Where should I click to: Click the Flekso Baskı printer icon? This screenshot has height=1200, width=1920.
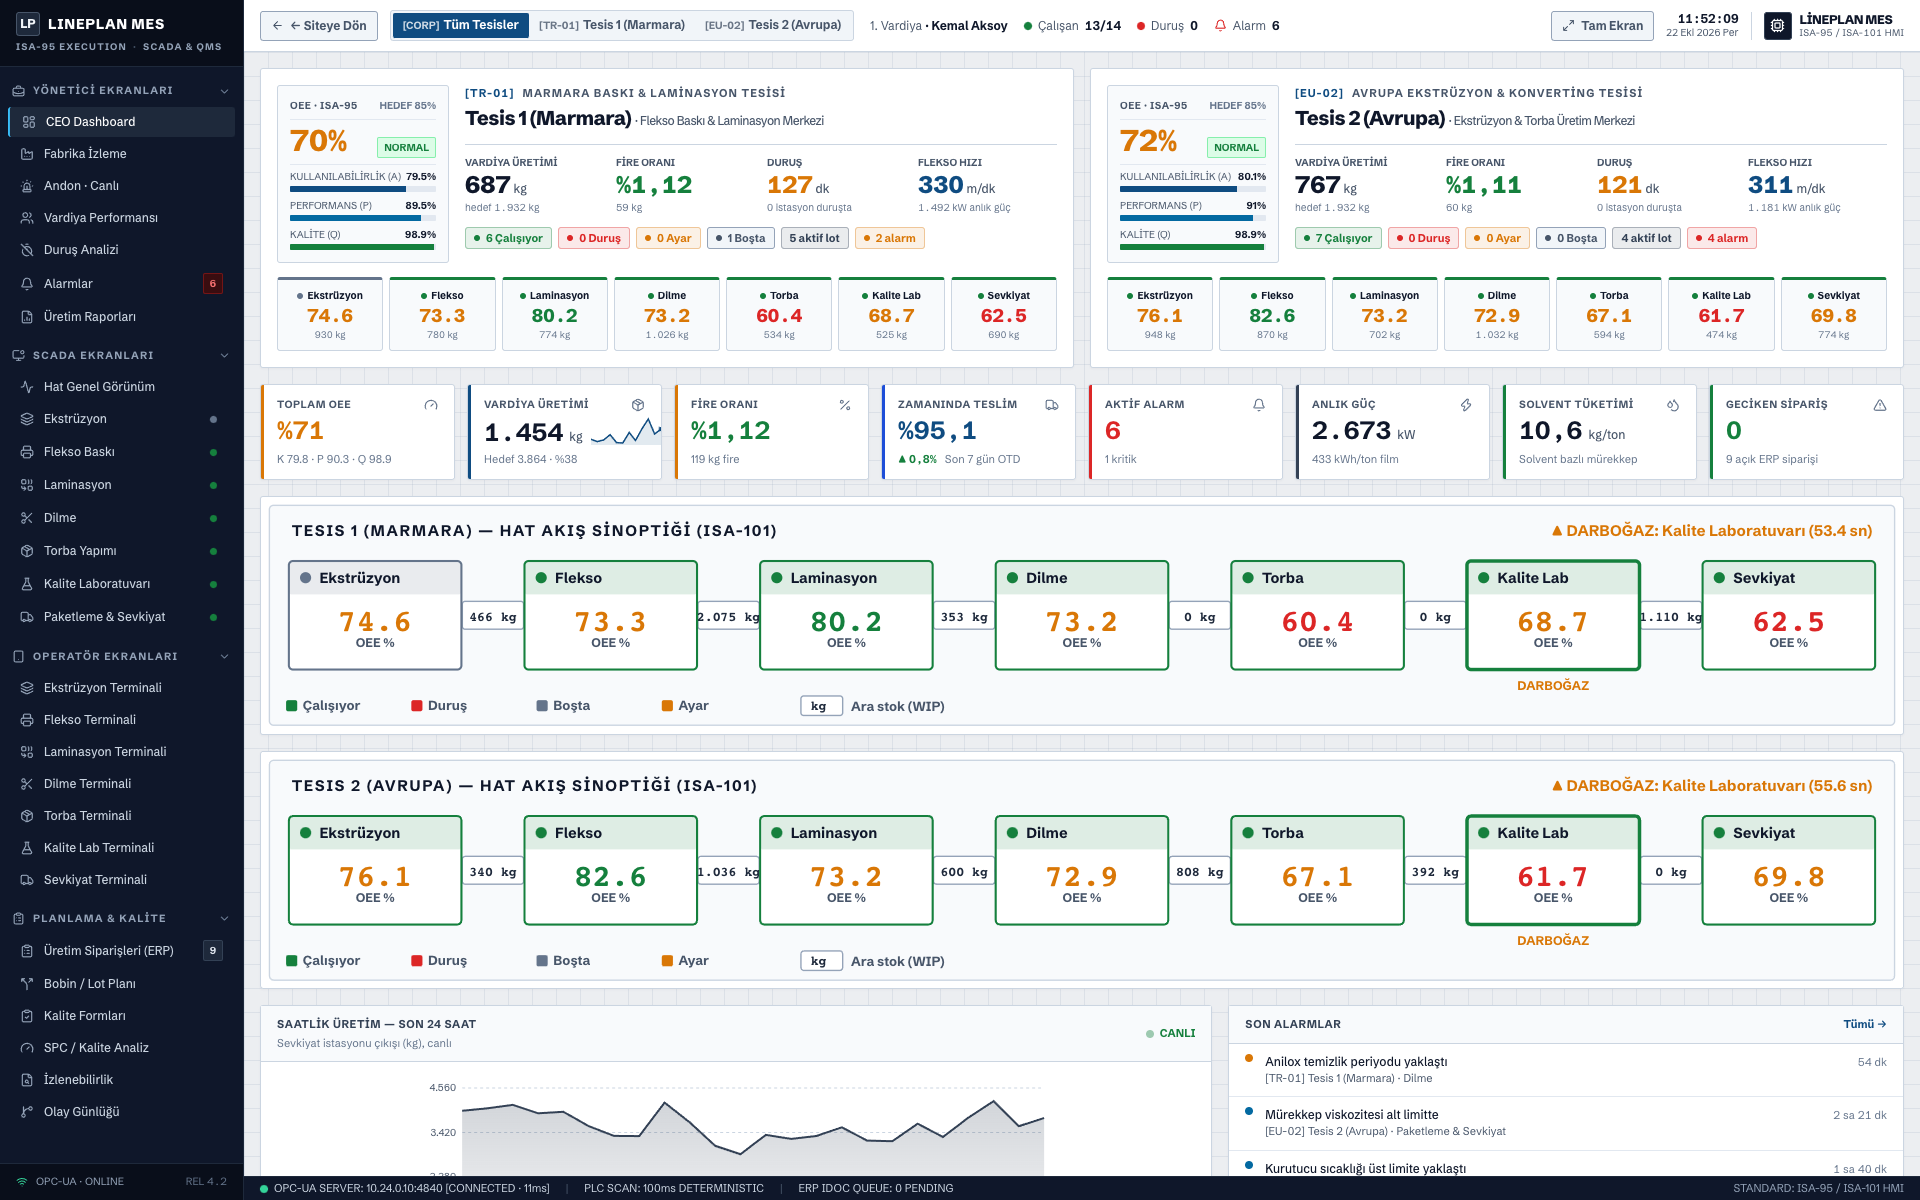[27, 452]
